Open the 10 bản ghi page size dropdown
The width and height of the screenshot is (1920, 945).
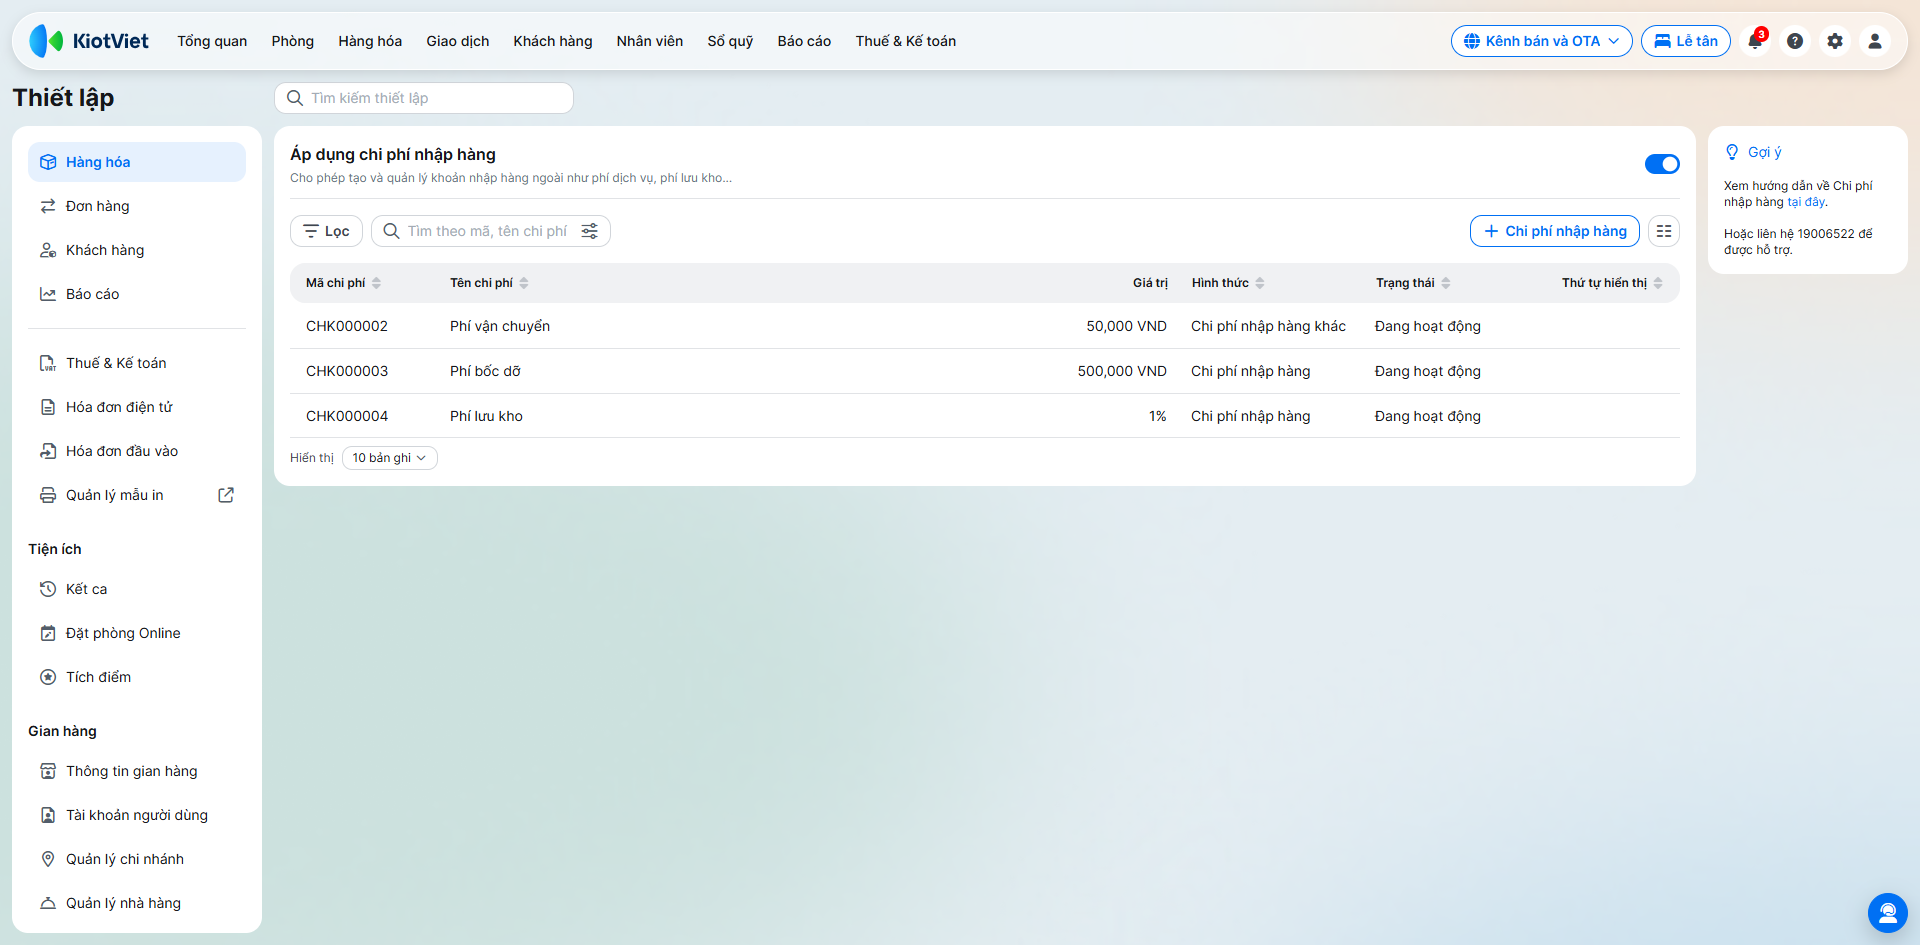pyautogui.click(x=389, y=458)
